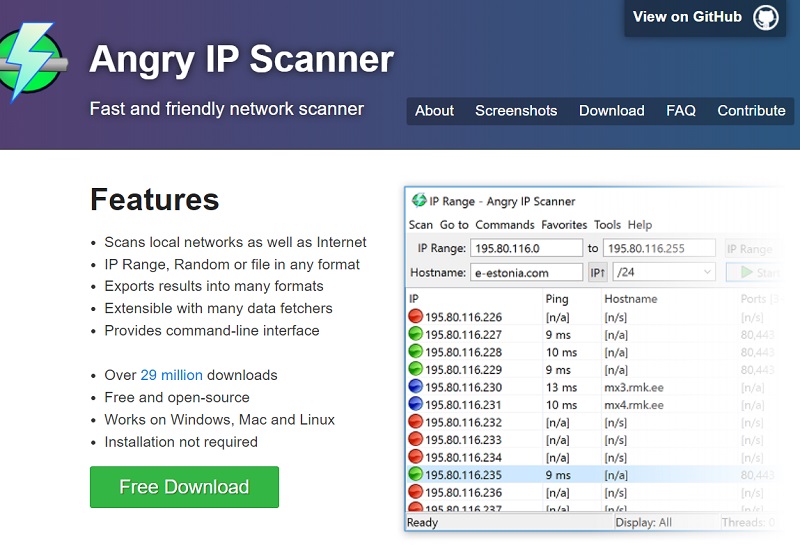Click red status dot for 195.80.116.226

(x=416, y=316)
